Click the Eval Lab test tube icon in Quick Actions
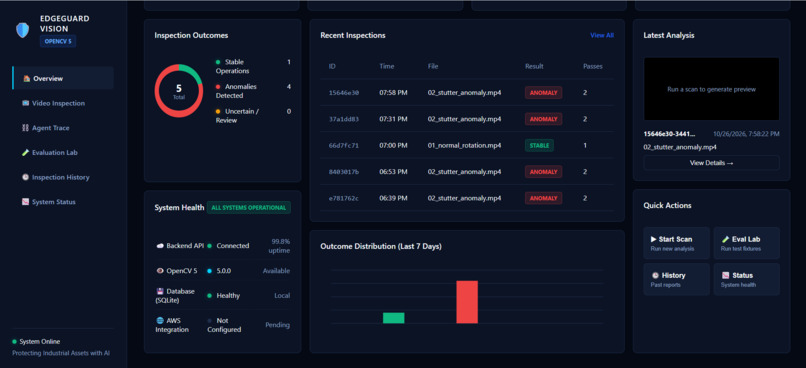This screenshot has height=368, width=806. [725, 239]
